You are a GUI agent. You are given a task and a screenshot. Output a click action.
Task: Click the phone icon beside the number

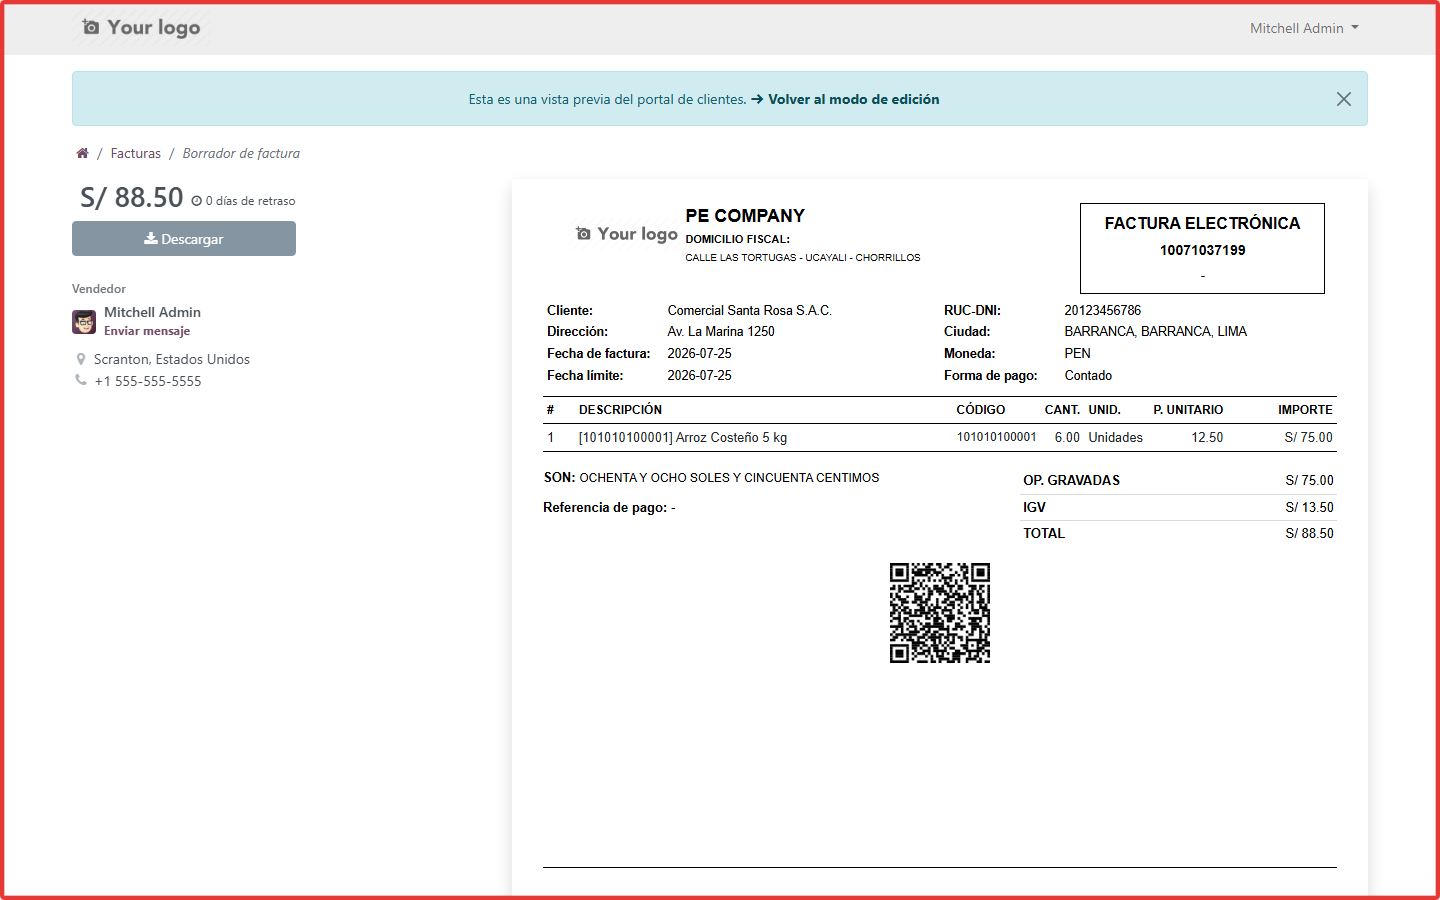pos(81,380)
